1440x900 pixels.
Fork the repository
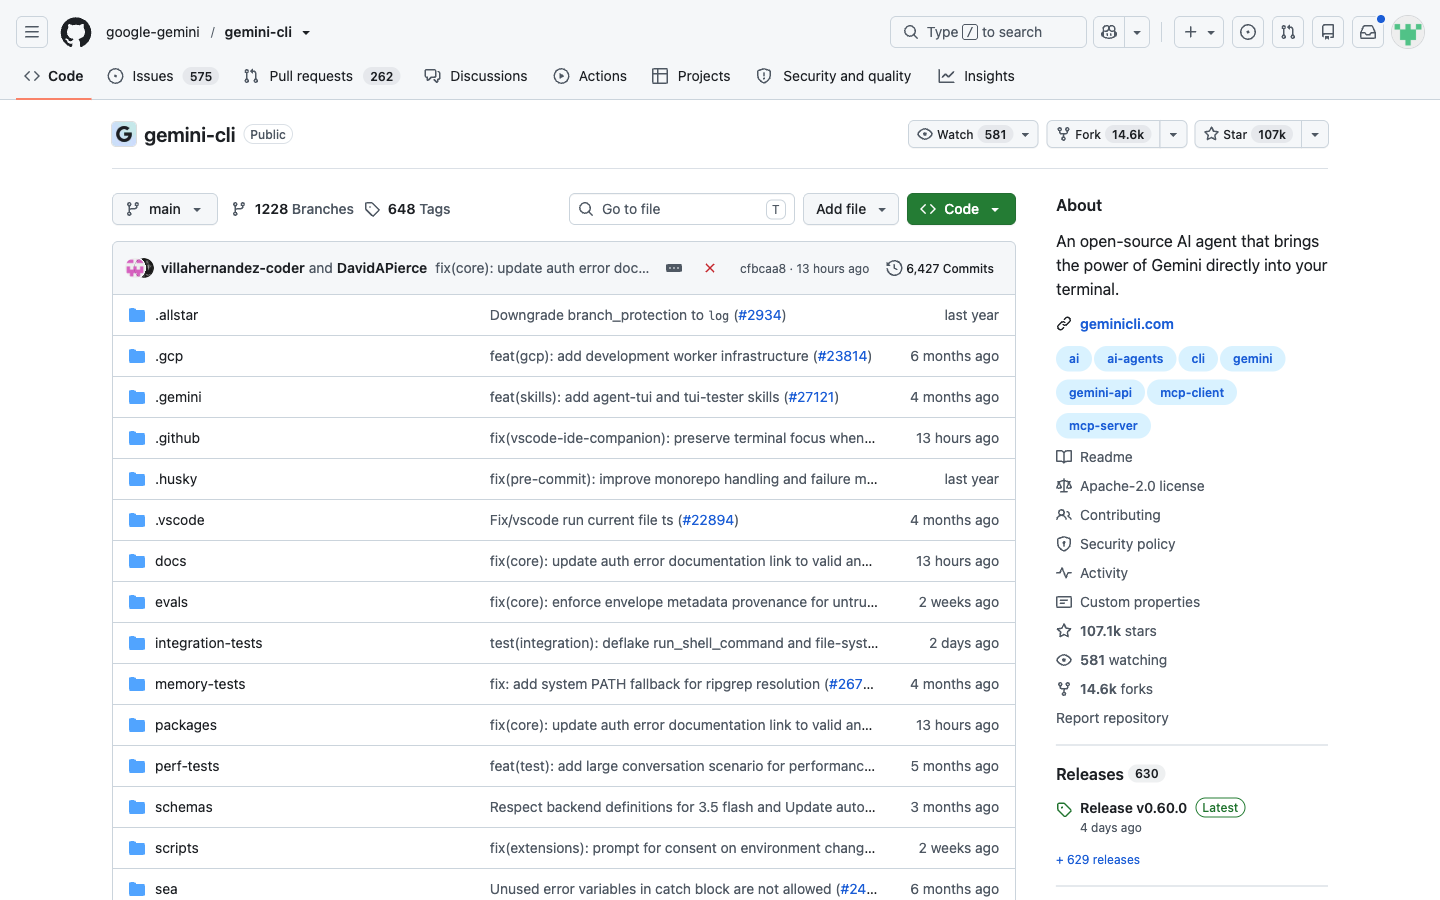tap(1102, 134)
